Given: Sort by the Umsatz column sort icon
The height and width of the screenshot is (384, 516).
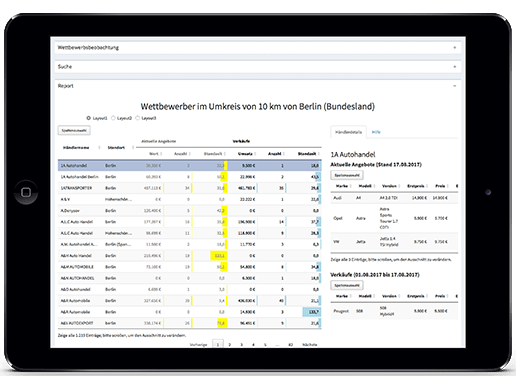Looking at the screenshot, I should coord(255,154).
